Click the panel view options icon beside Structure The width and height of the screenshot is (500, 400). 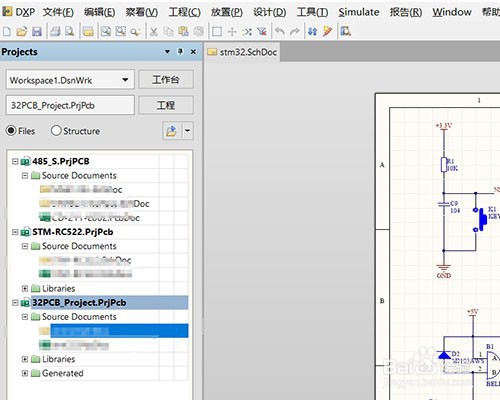(x=171, y=130)
